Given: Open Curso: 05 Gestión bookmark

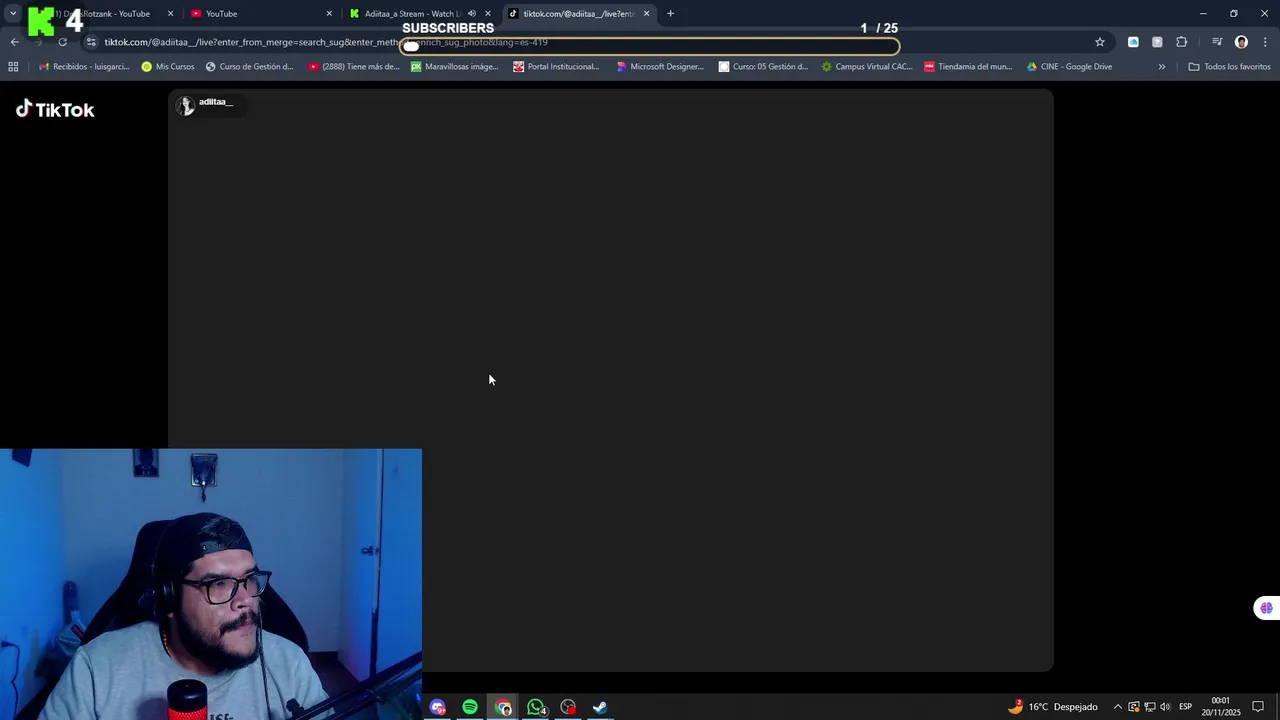Looking at the screenshot, I should click(763, 67).
